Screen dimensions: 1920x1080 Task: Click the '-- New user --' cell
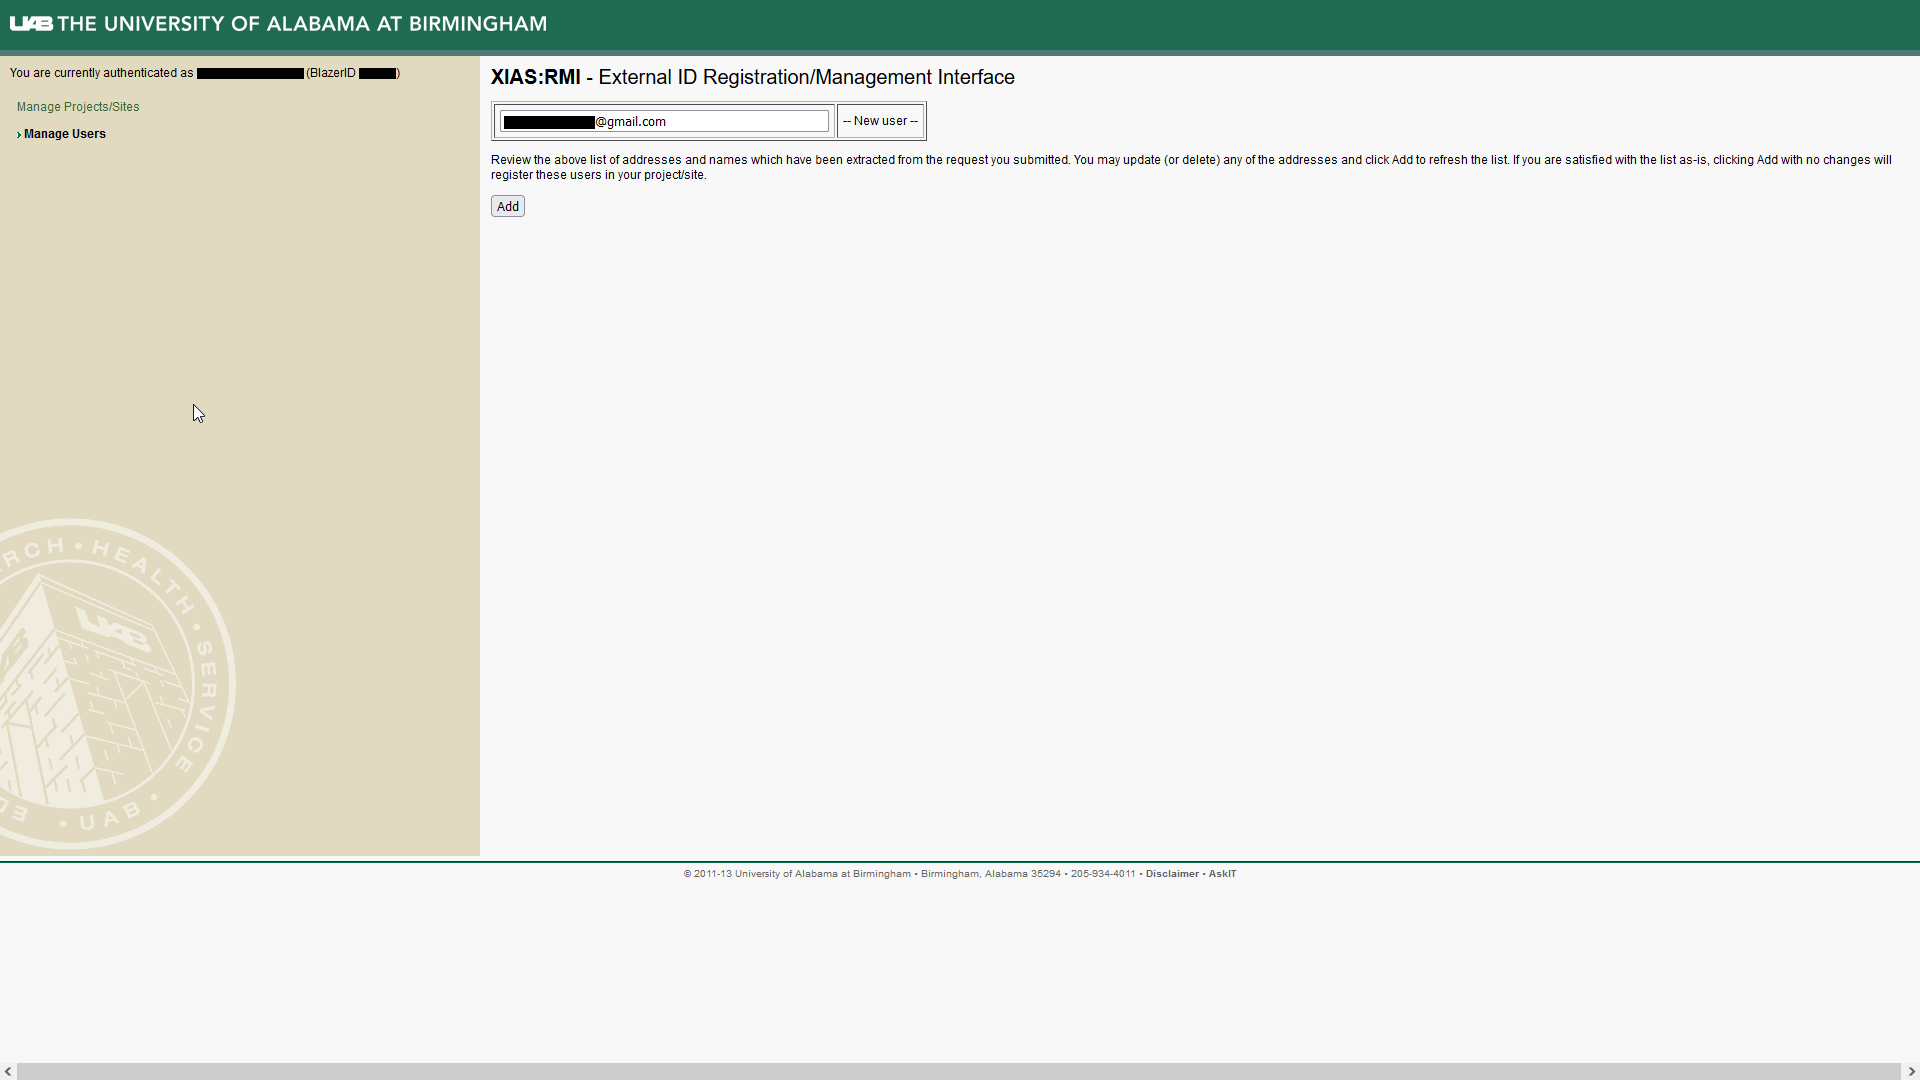(880, 121)
